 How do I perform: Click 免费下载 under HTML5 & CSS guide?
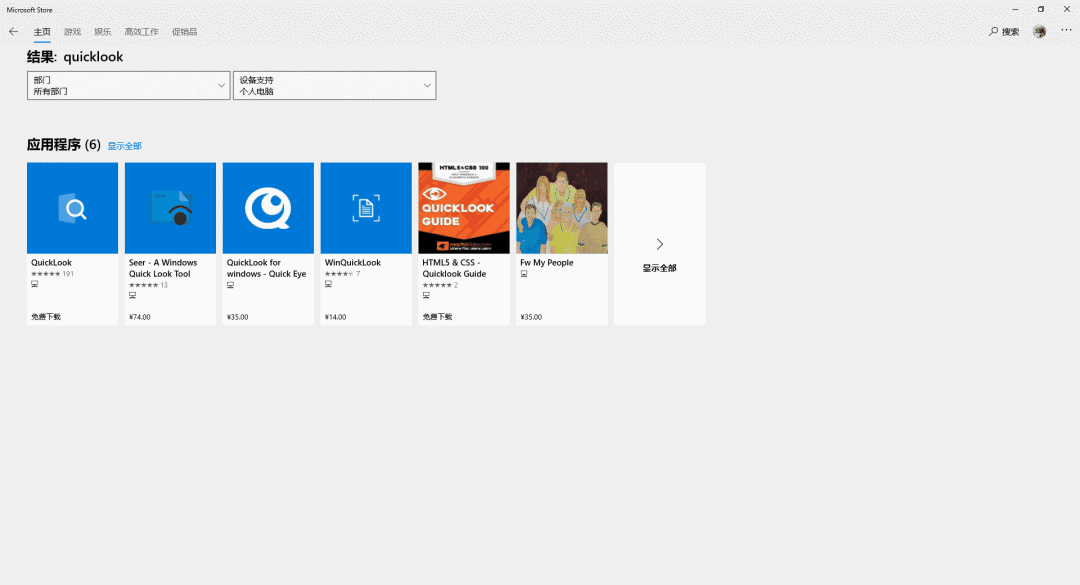(437, 317)
